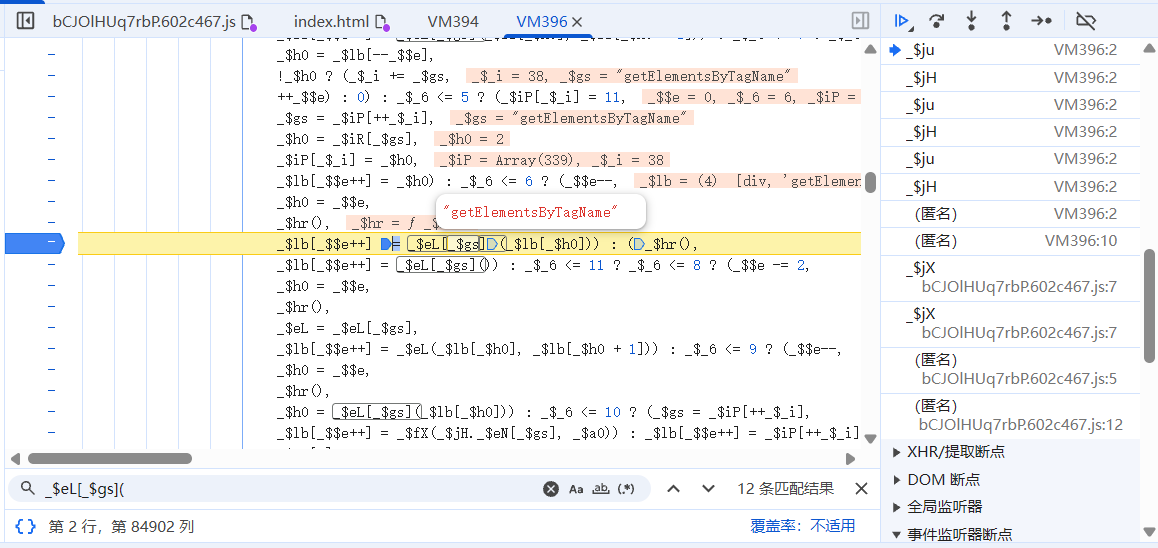Toggle match case in search

click(x=576, y=489)
